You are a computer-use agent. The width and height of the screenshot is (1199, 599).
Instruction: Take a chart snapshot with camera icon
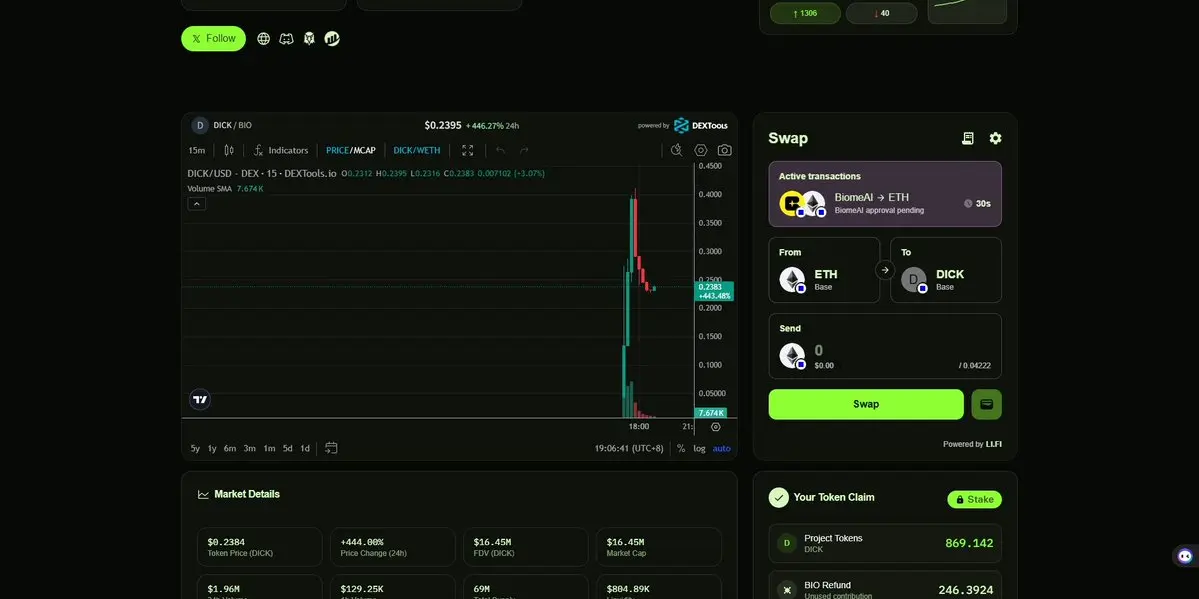coord(724,150)
